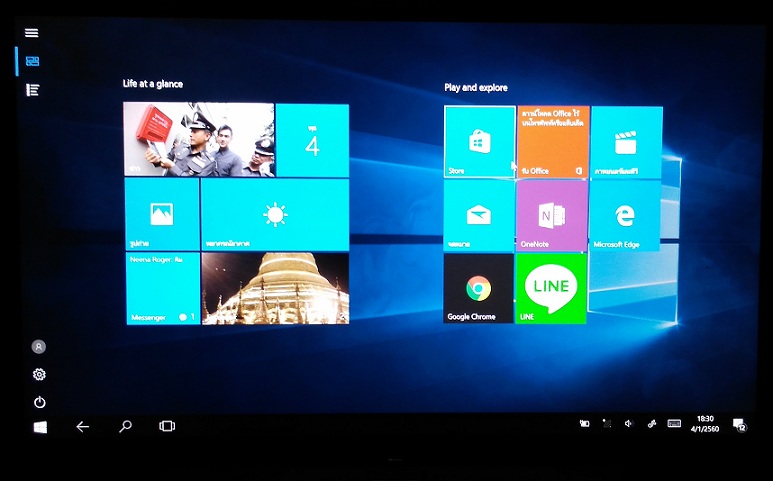Screen dimensions: 773x481
Task: Open the green LINE tile
Action: pyautogui.click(x=551, y=289)
